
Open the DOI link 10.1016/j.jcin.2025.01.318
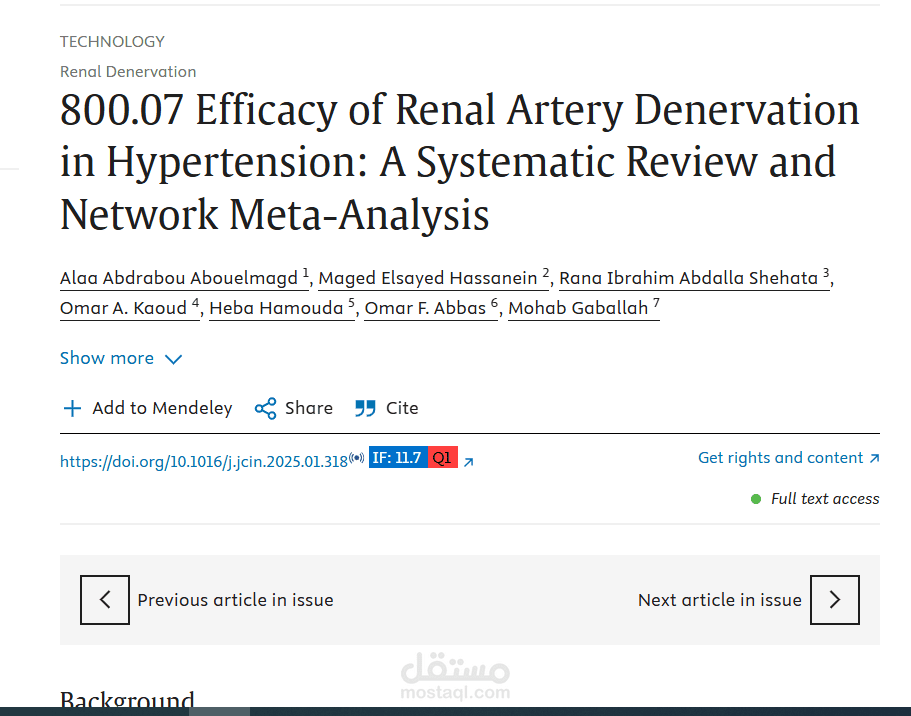click(x=203, y=462)
